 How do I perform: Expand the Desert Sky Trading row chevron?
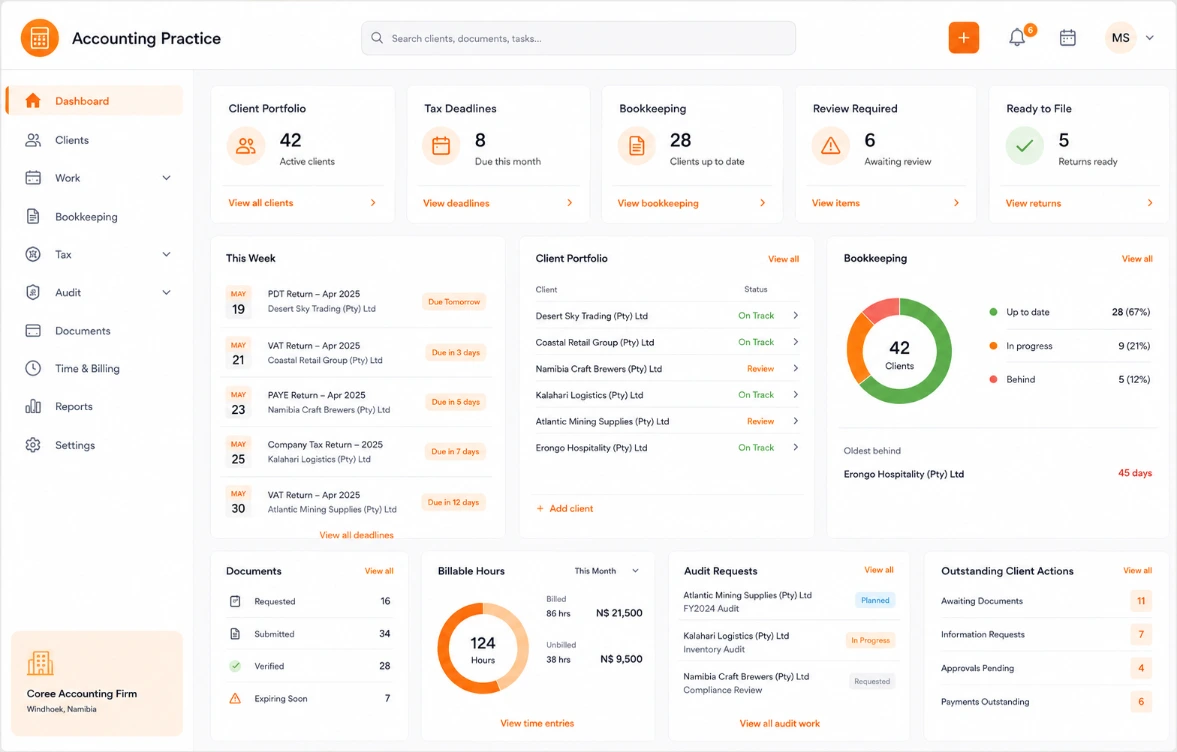pyautogui.click(x=796, y=315)
